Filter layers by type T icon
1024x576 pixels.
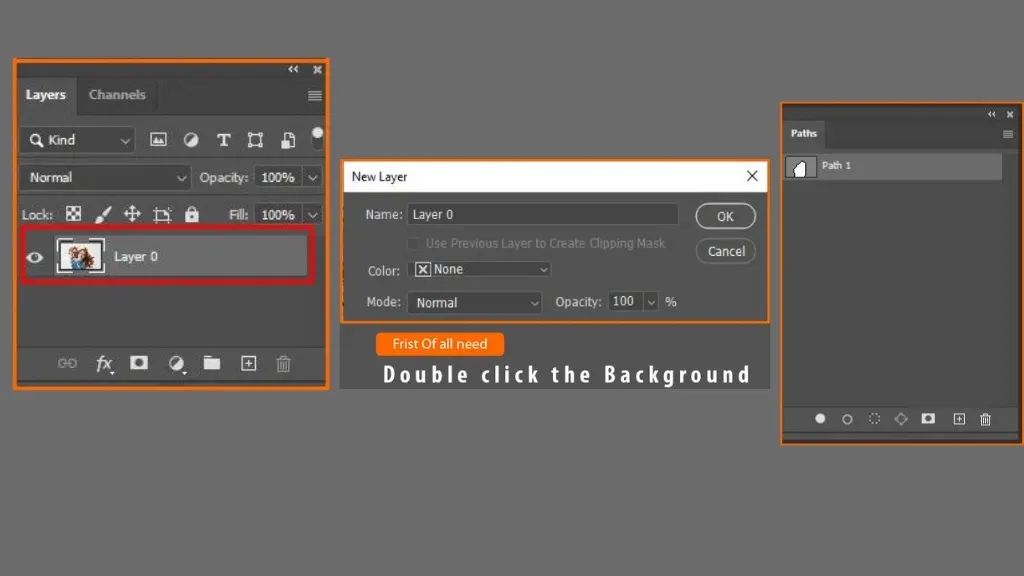click(x=223, y=140)
